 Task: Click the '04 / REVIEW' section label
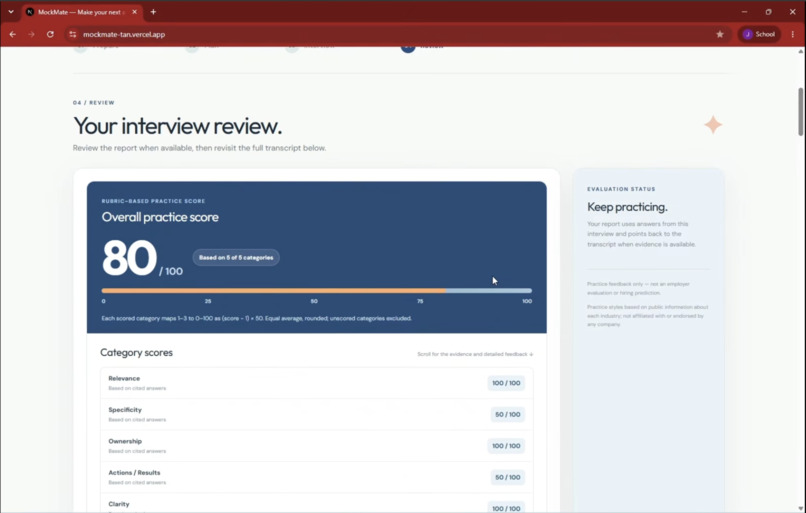pos(94,103)
